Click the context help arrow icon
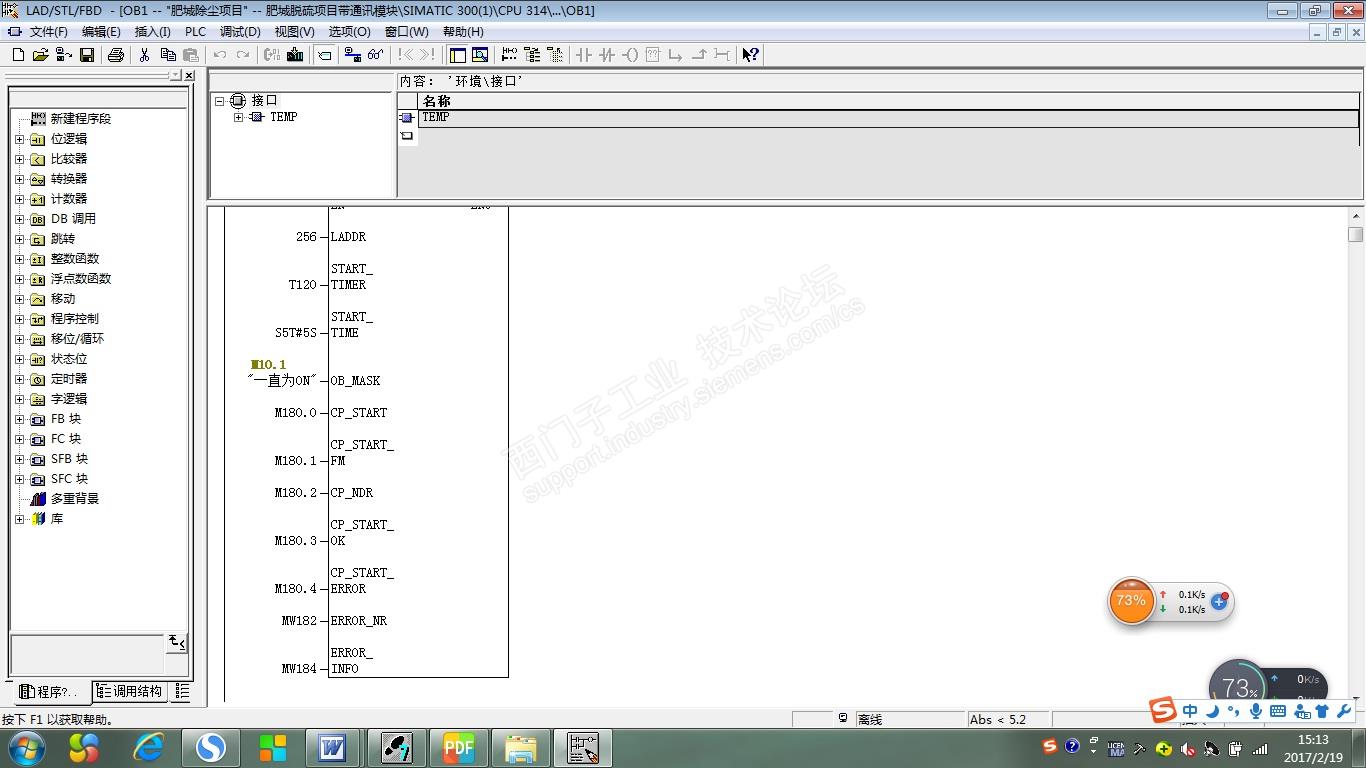1366x768 pixels. pos(751,55)
